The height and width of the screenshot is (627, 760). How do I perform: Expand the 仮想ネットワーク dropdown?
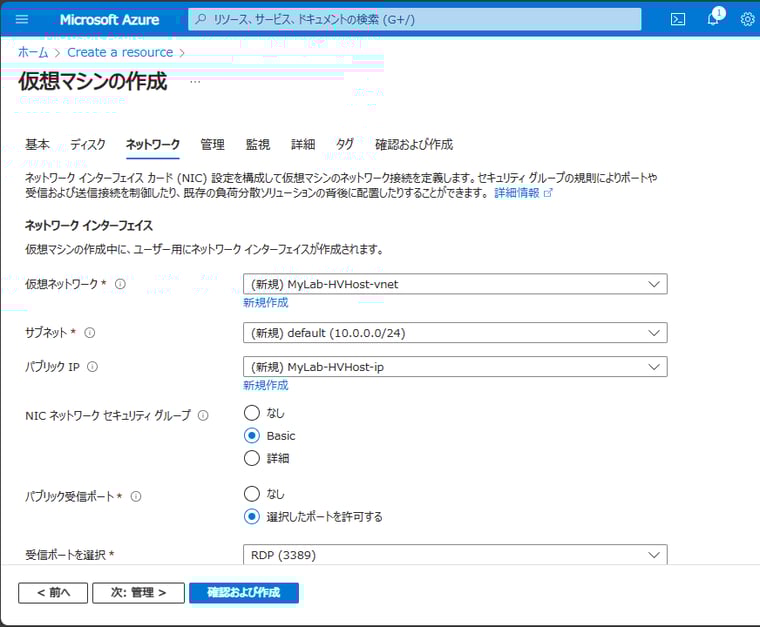tap(455, 284)
